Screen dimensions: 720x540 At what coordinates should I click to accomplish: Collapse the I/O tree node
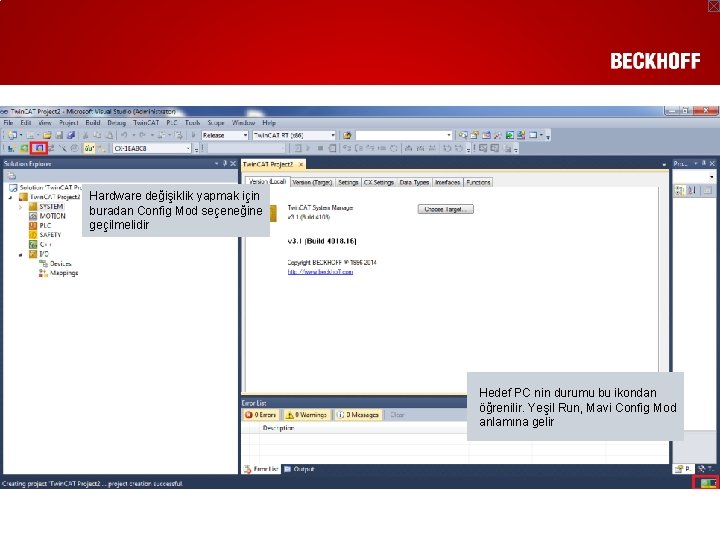pyautogui.click(x=20, y=254)
